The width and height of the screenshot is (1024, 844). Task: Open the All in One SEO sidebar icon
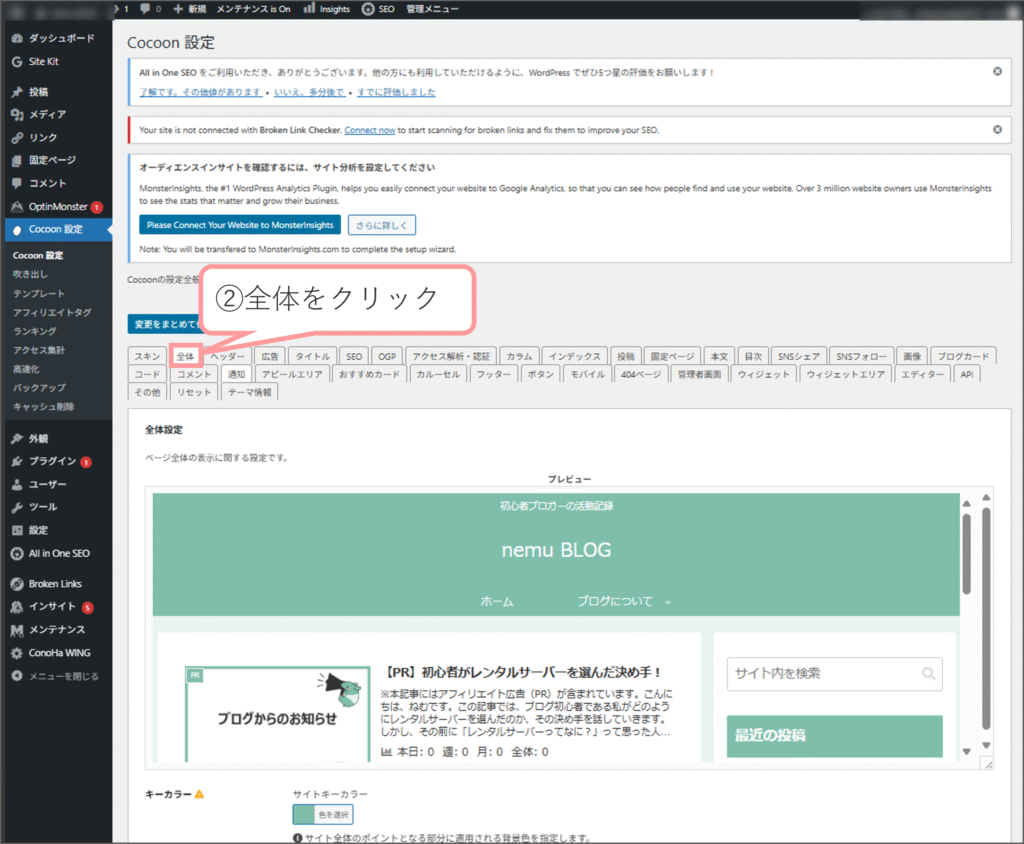[17, 553]
